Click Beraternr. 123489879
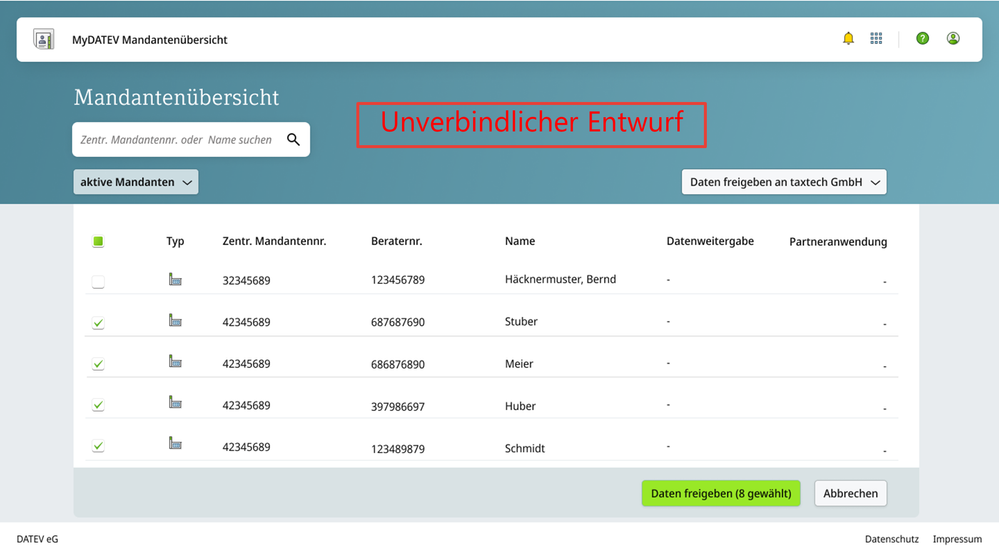The image size is (999, 555). (398, 449)
